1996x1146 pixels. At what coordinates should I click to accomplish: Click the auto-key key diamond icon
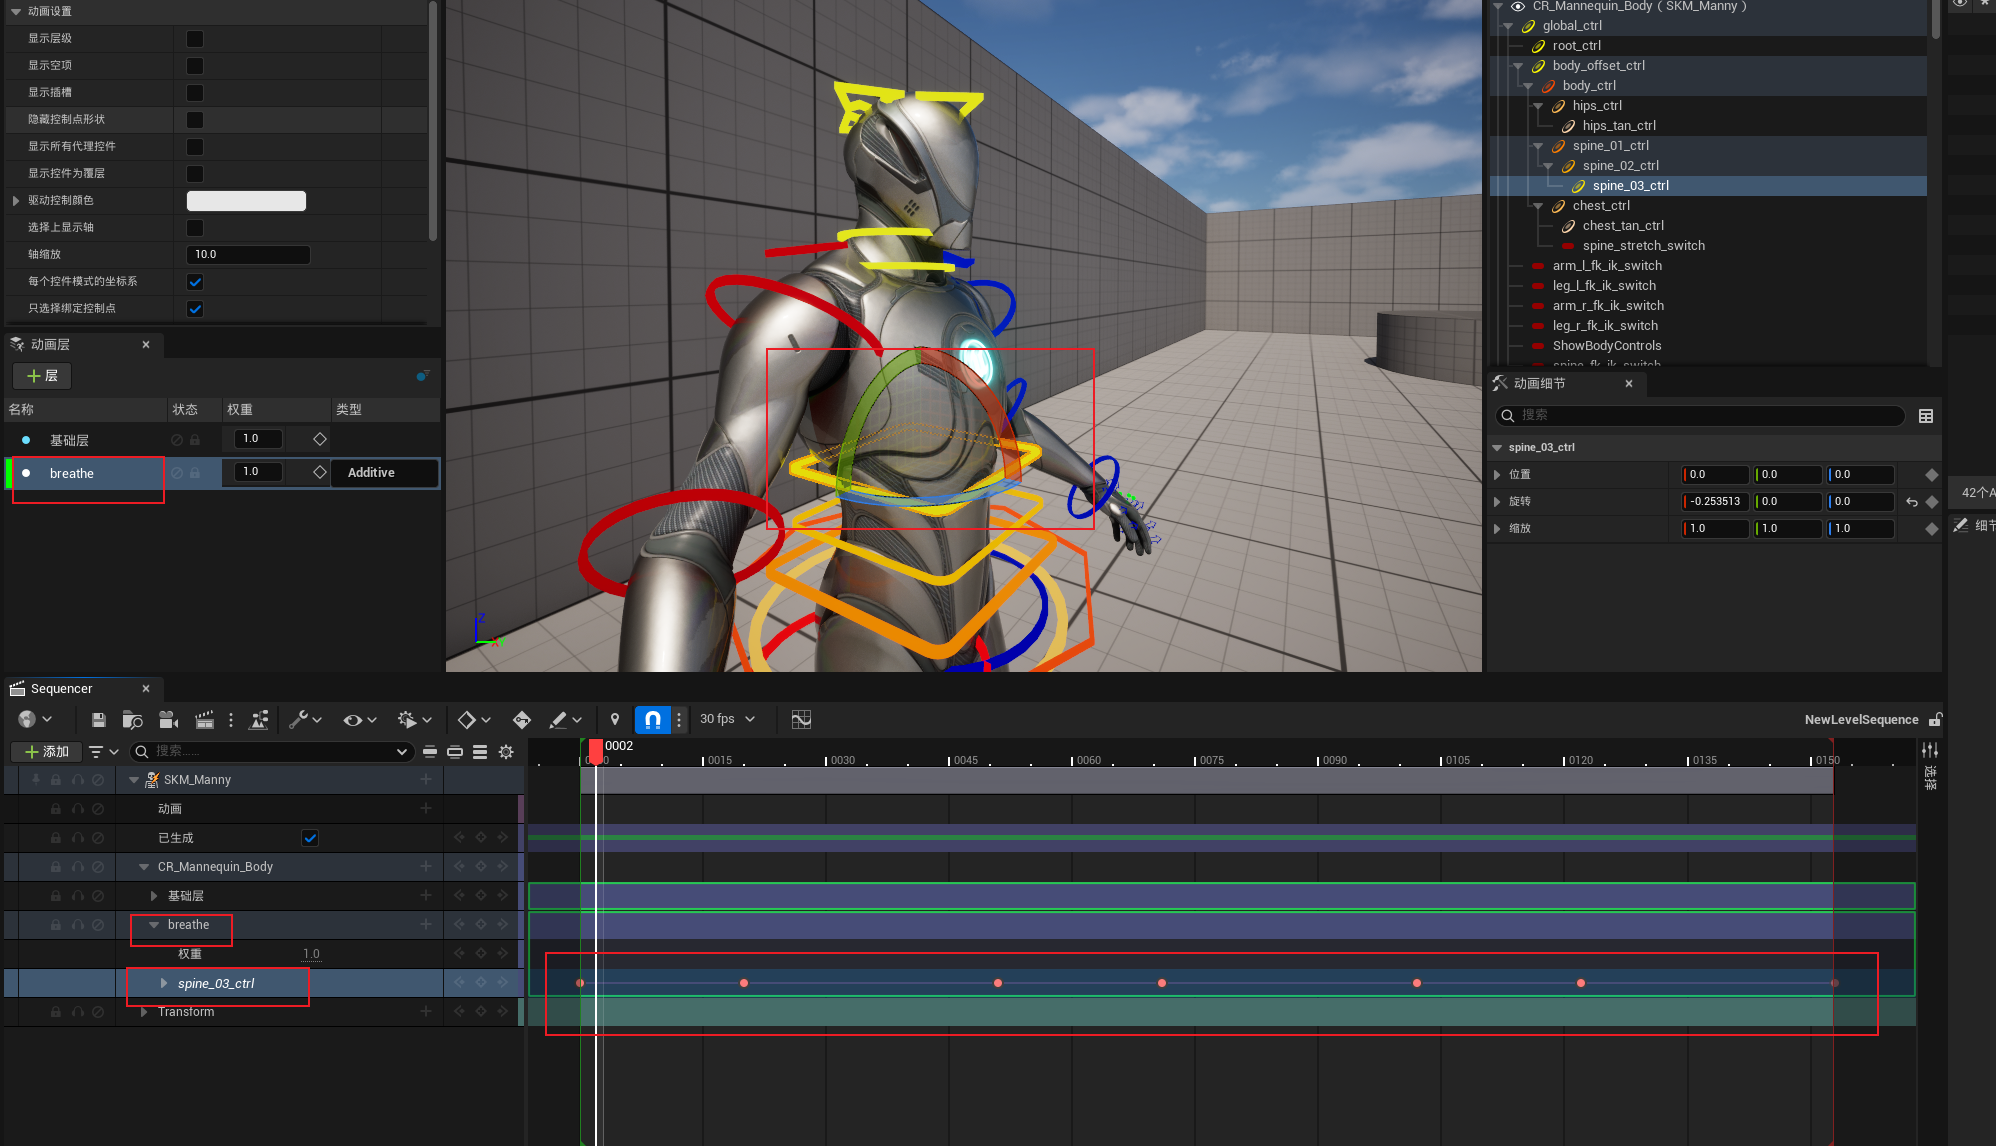pos(521,720)
